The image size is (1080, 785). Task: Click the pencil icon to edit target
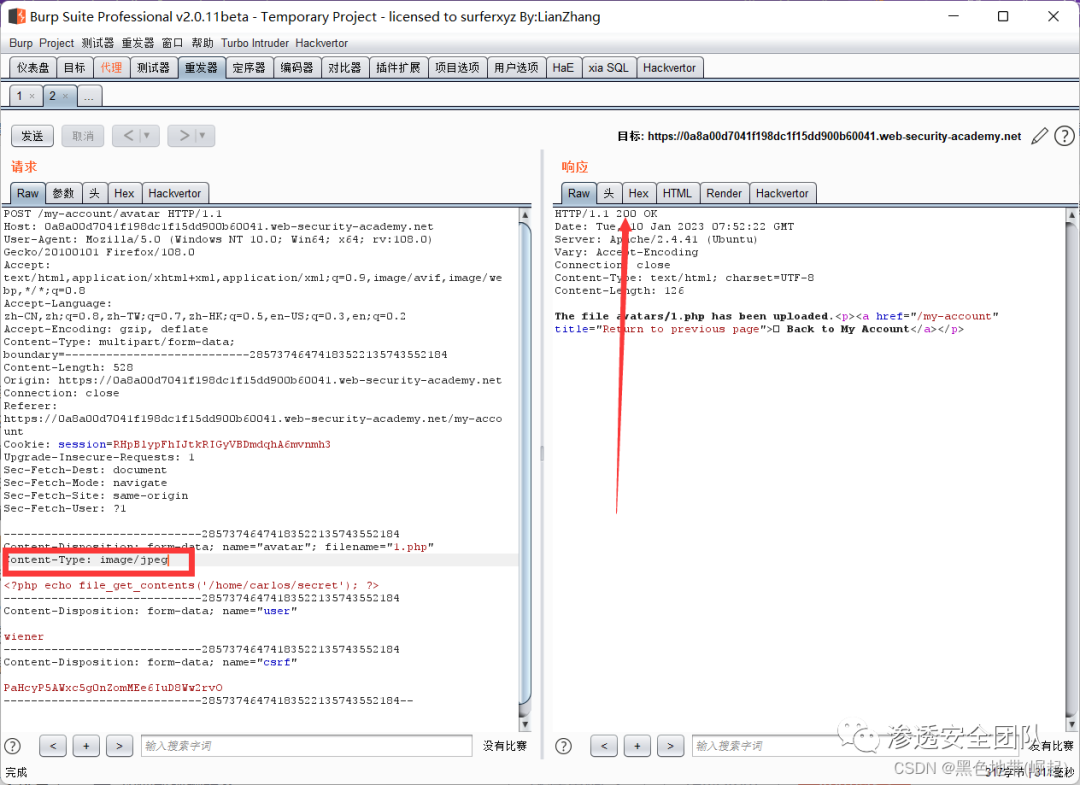click(x=1039, y=136)
